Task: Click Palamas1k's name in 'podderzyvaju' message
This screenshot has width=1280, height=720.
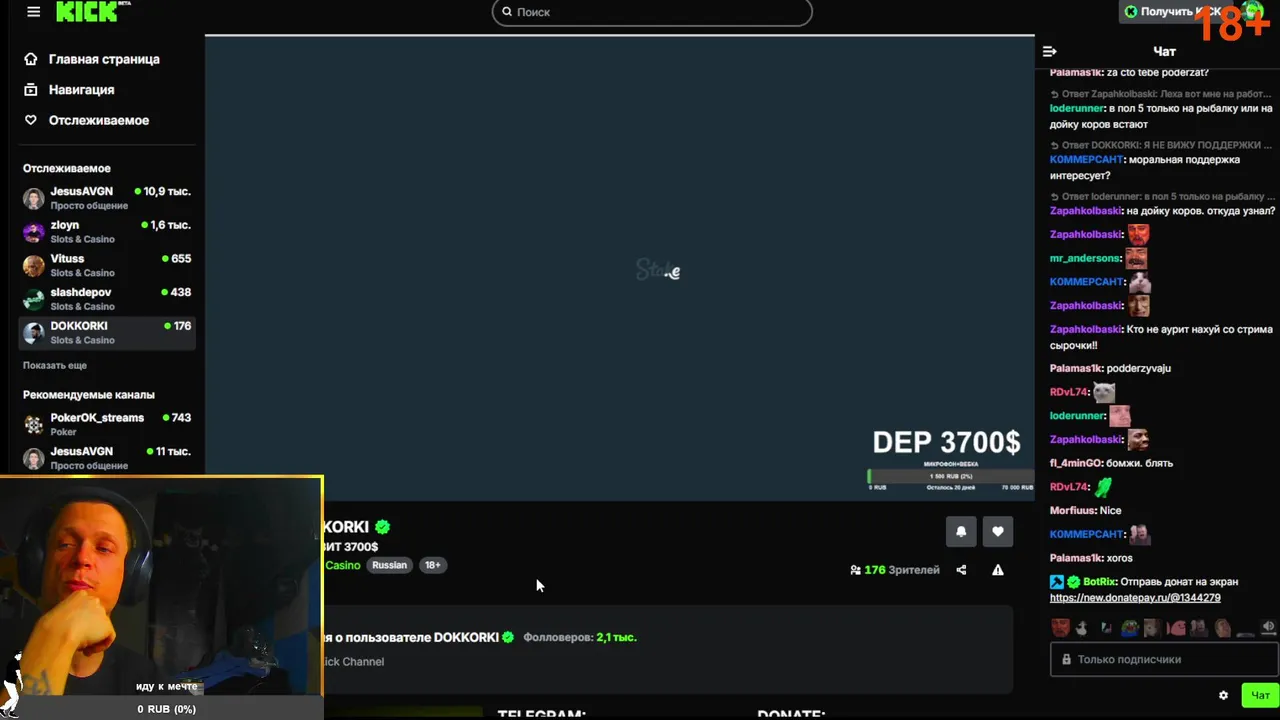Action: pyautogui.click(x=1075, y=368)
